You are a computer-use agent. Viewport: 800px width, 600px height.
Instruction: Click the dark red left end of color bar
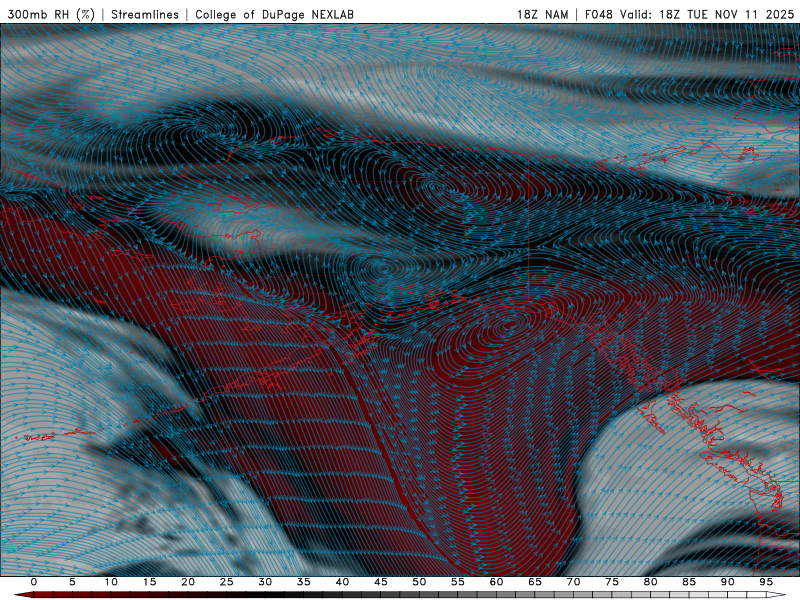pos(23,595)
